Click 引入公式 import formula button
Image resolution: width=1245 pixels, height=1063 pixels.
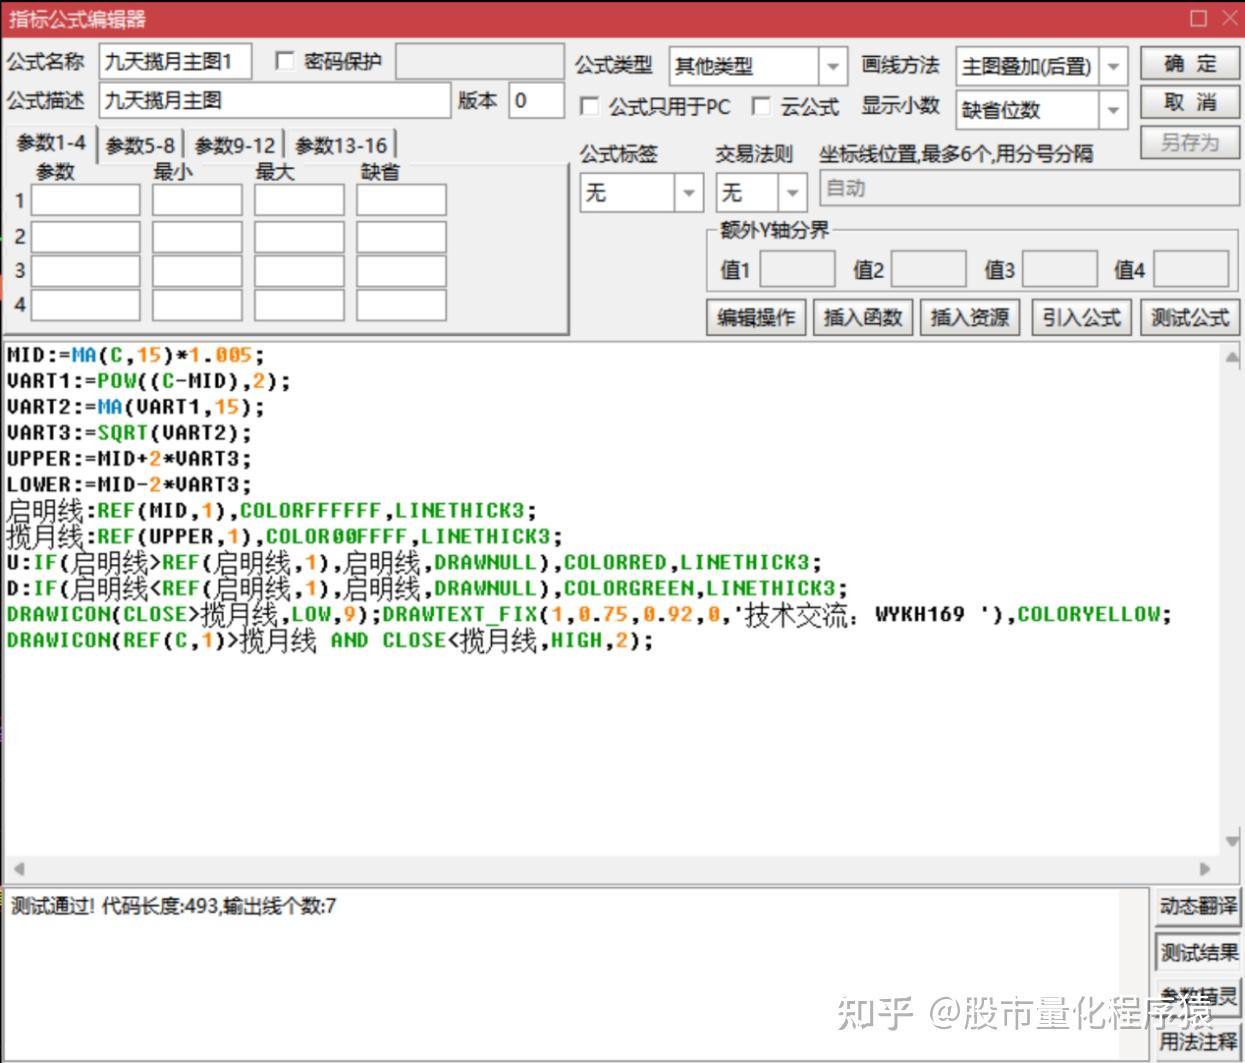point(1081,317)
